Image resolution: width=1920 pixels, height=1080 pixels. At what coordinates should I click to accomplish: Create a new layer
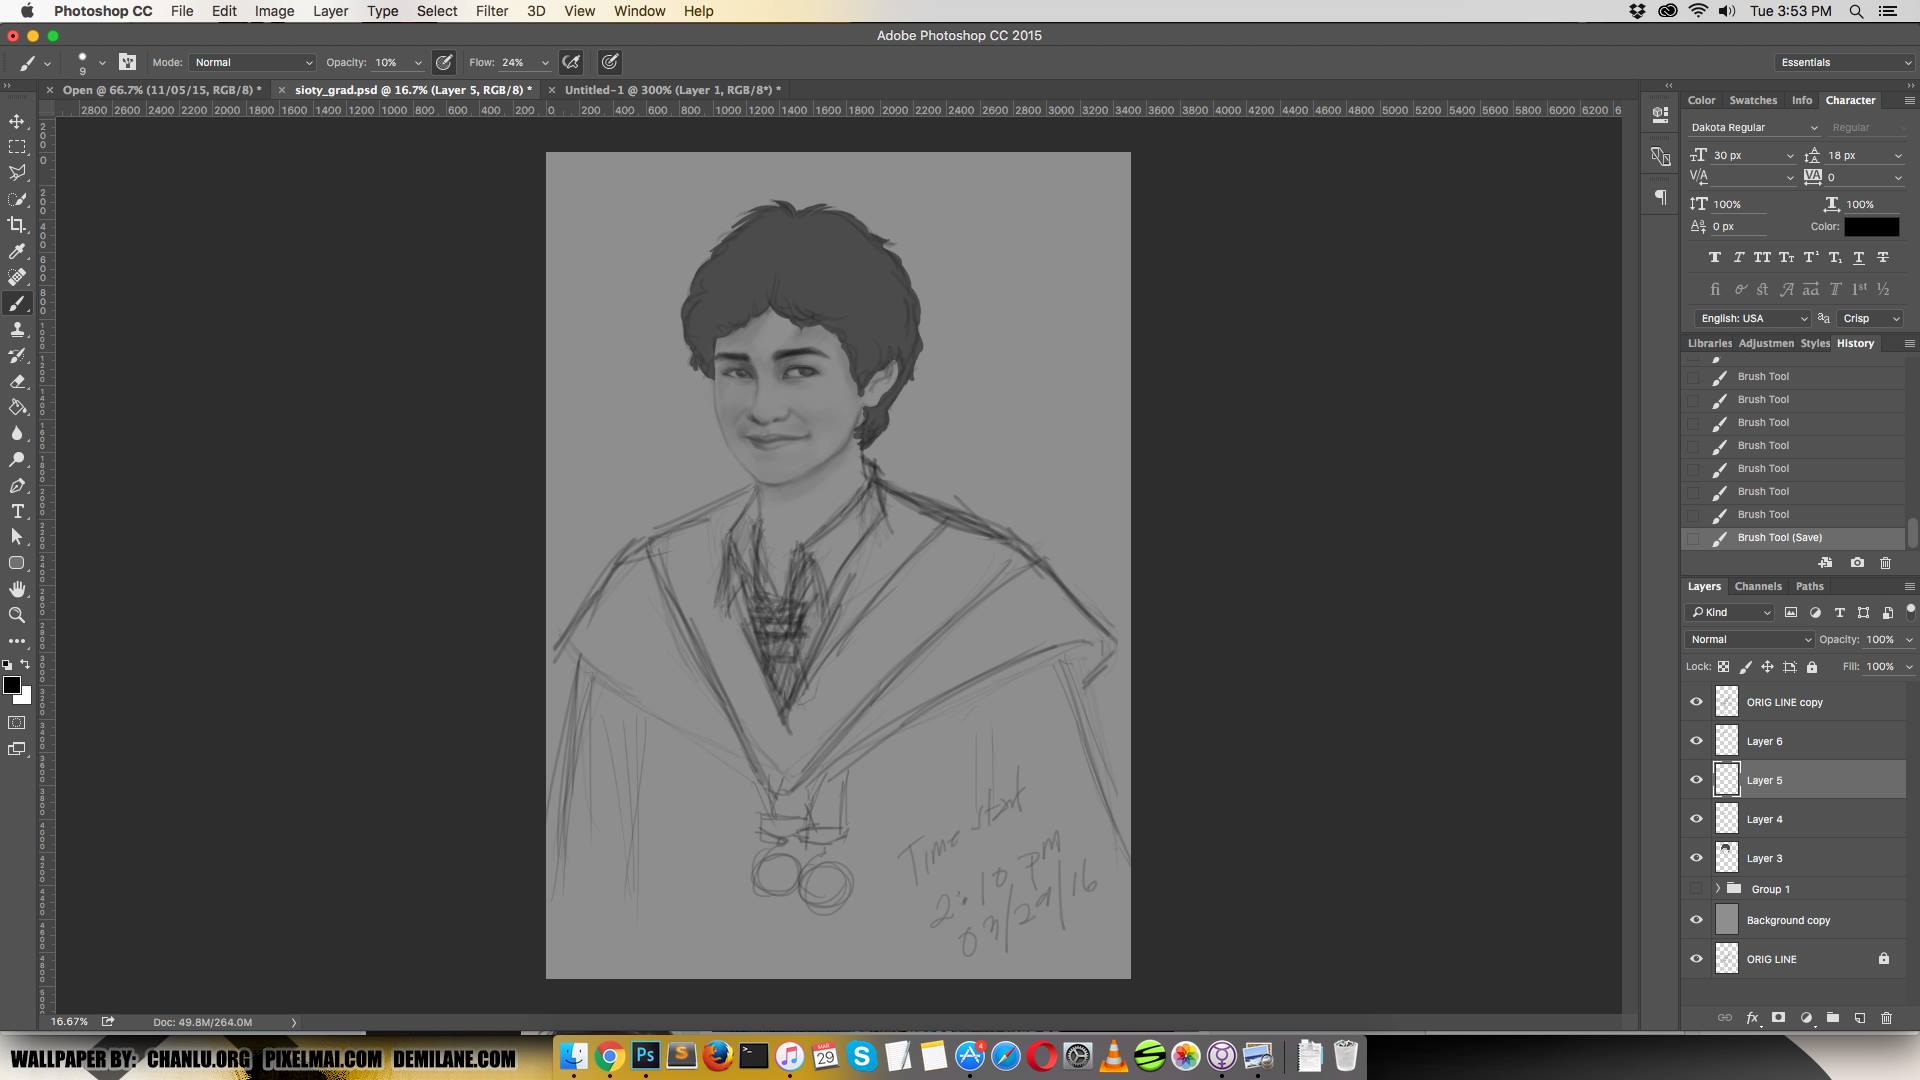[1860, 1018]
